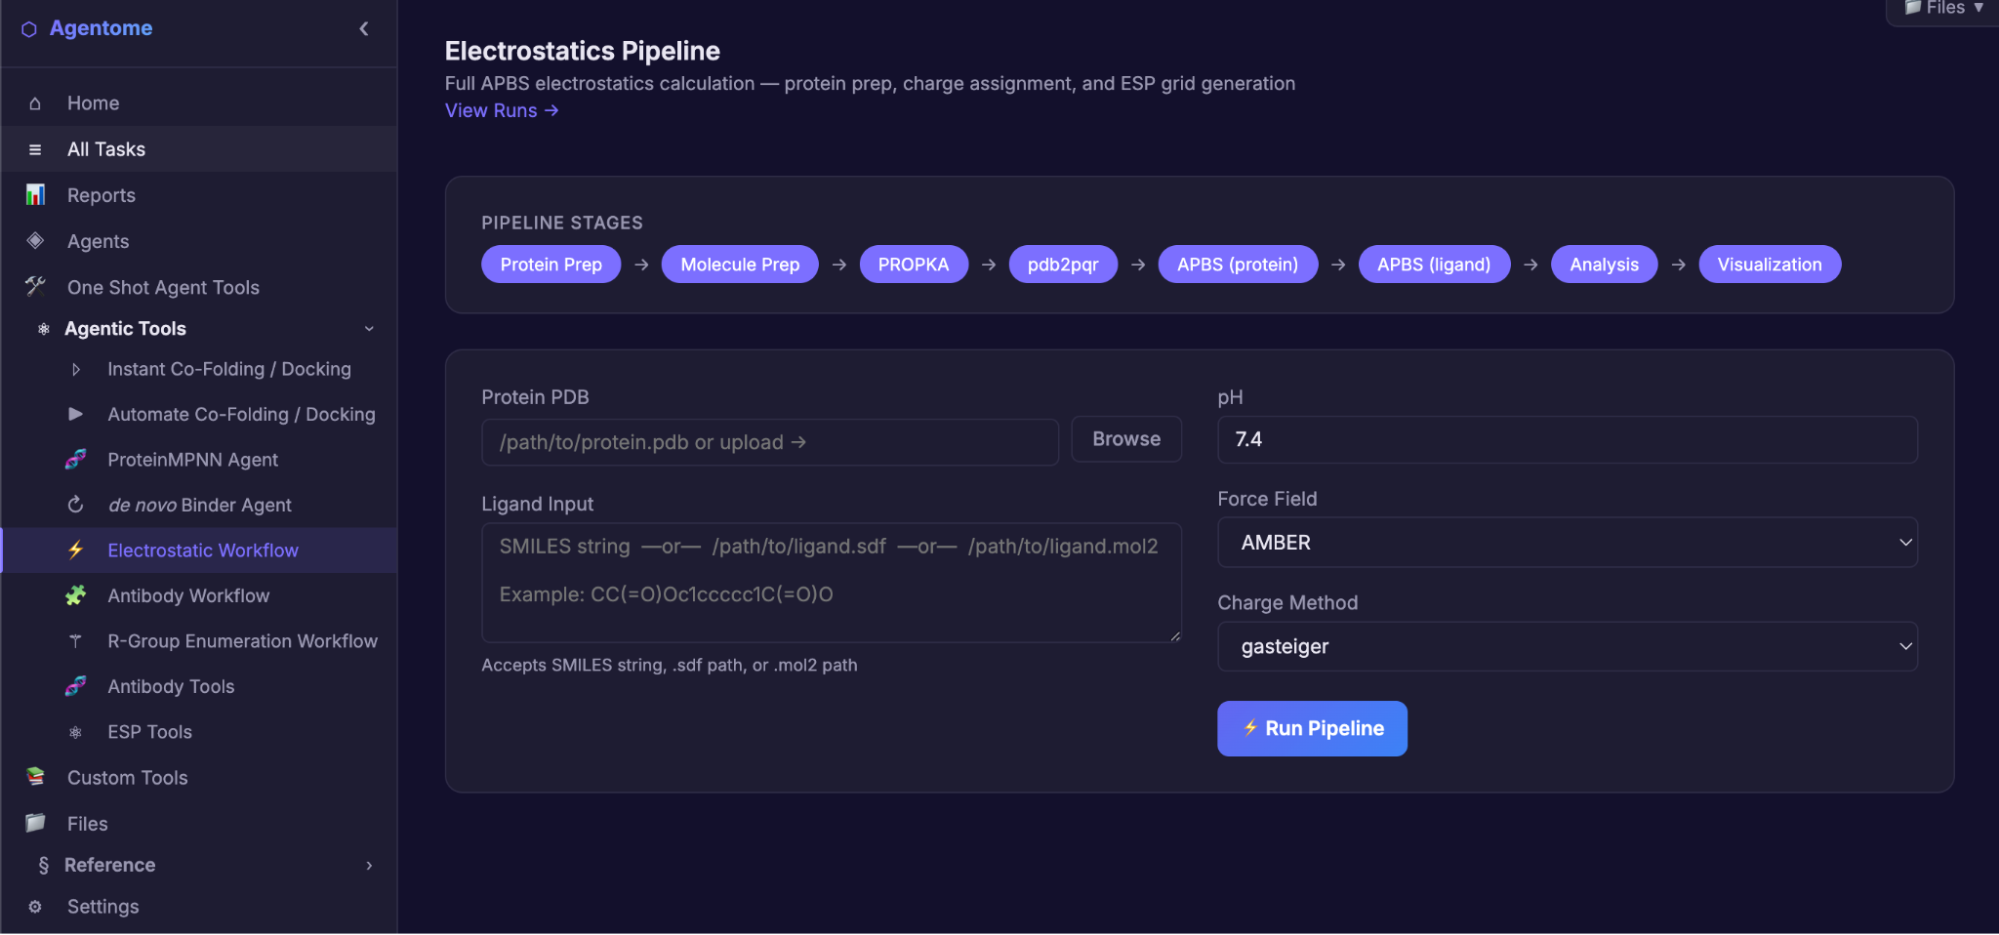Click the R-Group Enumeration Workflow icon

click(x=76, y=641)
